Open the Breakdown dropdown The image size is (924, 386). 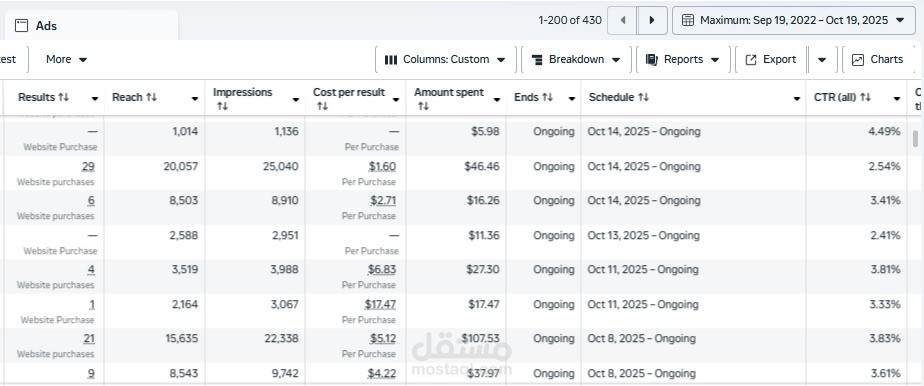tap(576, 60)
